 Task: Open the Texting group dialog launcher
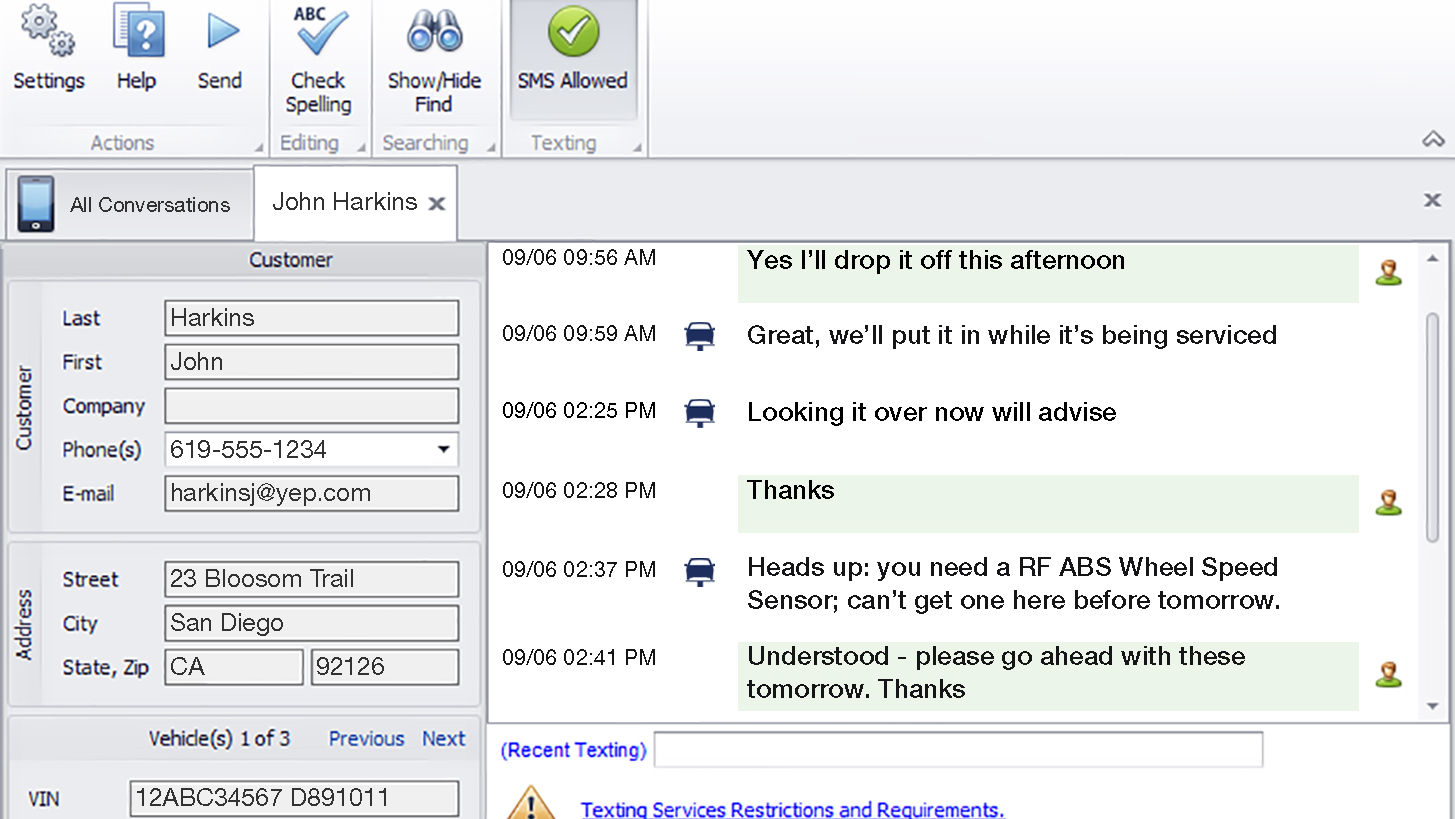[x=637, y=148]
